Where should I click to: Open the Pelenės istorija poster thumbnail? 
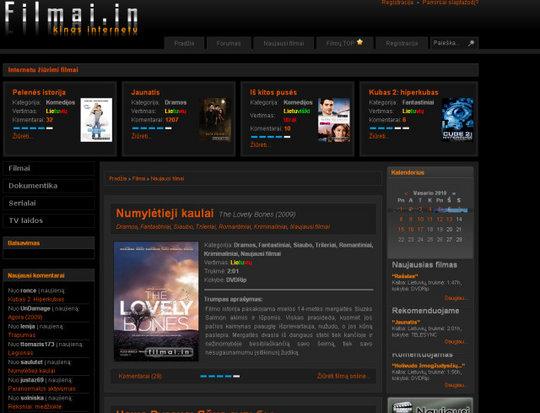coord(96,120)
